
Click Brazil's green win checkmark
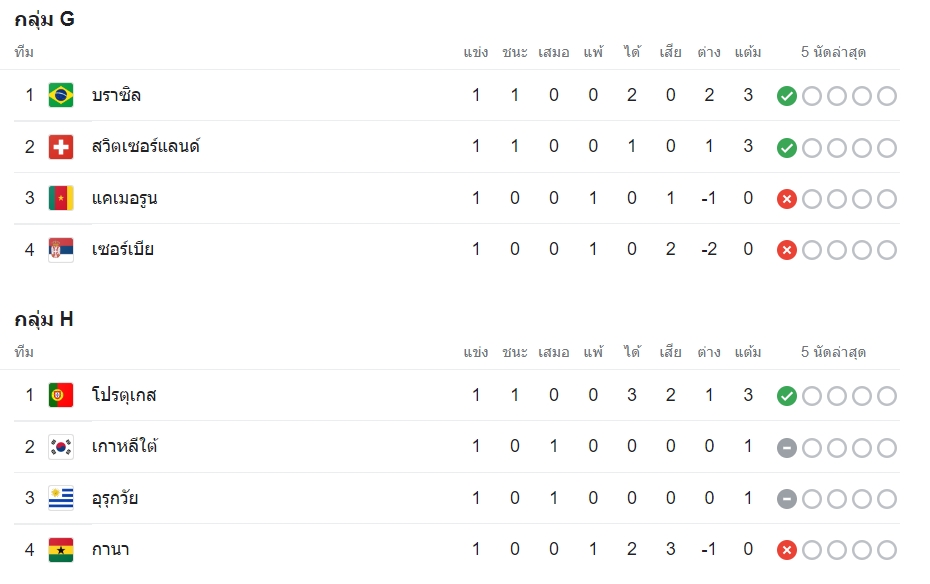786,96
